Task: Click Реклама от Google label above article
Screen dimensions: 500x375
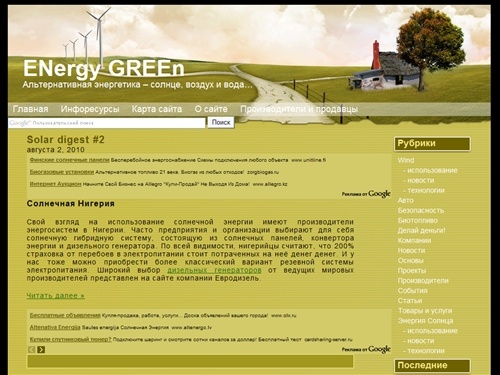Action: tap(366, 194)
